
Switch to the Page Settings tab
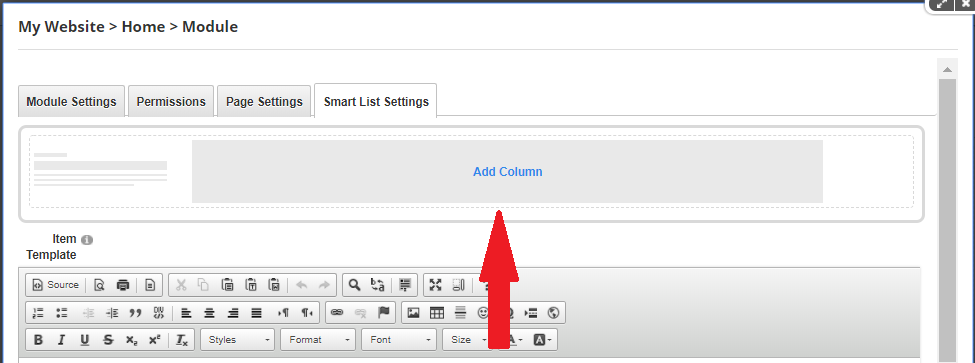(x=264, y=101)
